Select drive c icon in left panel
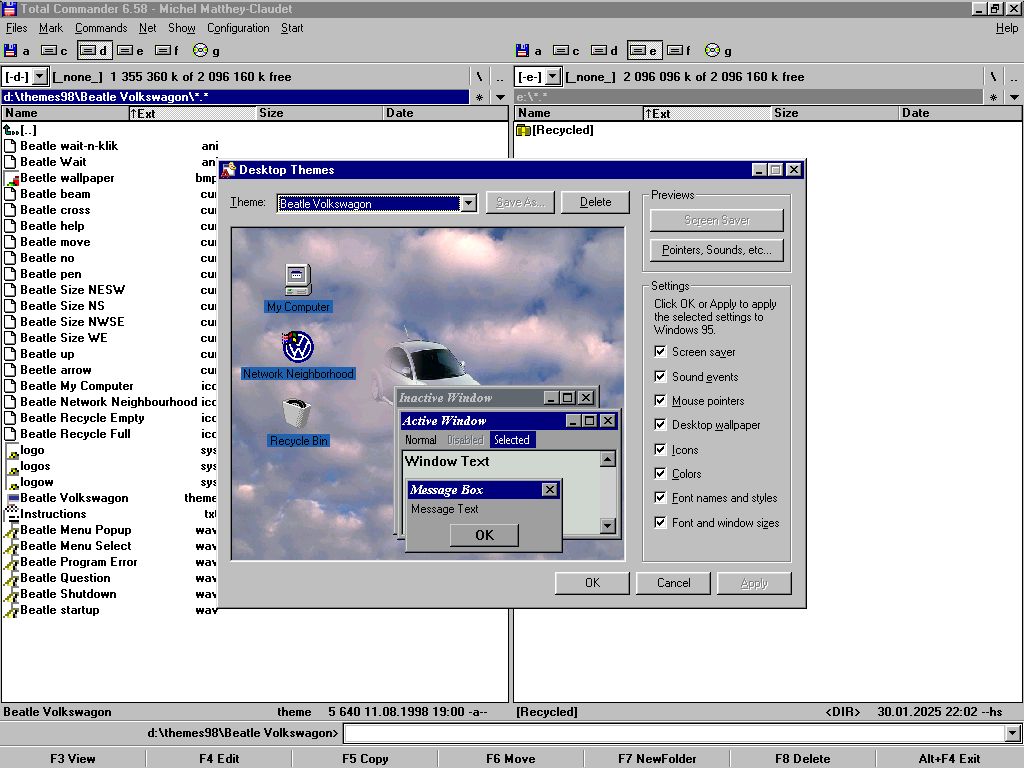Image resolution: width=1024 pixels, height=768 pixels. [49, 50]
